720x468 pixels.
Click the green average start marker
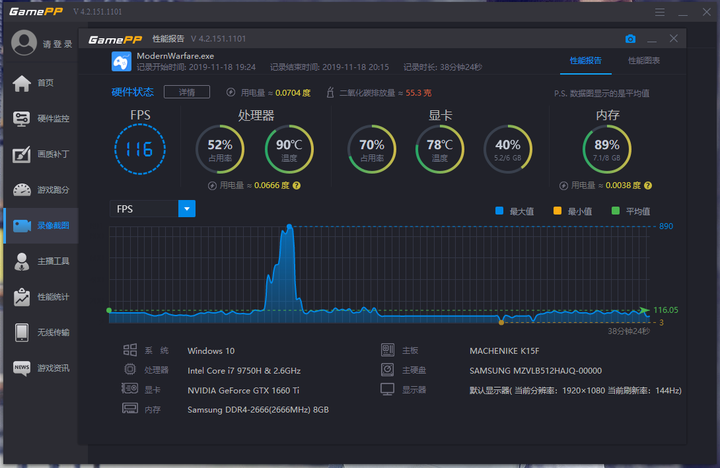pos(109,310)
